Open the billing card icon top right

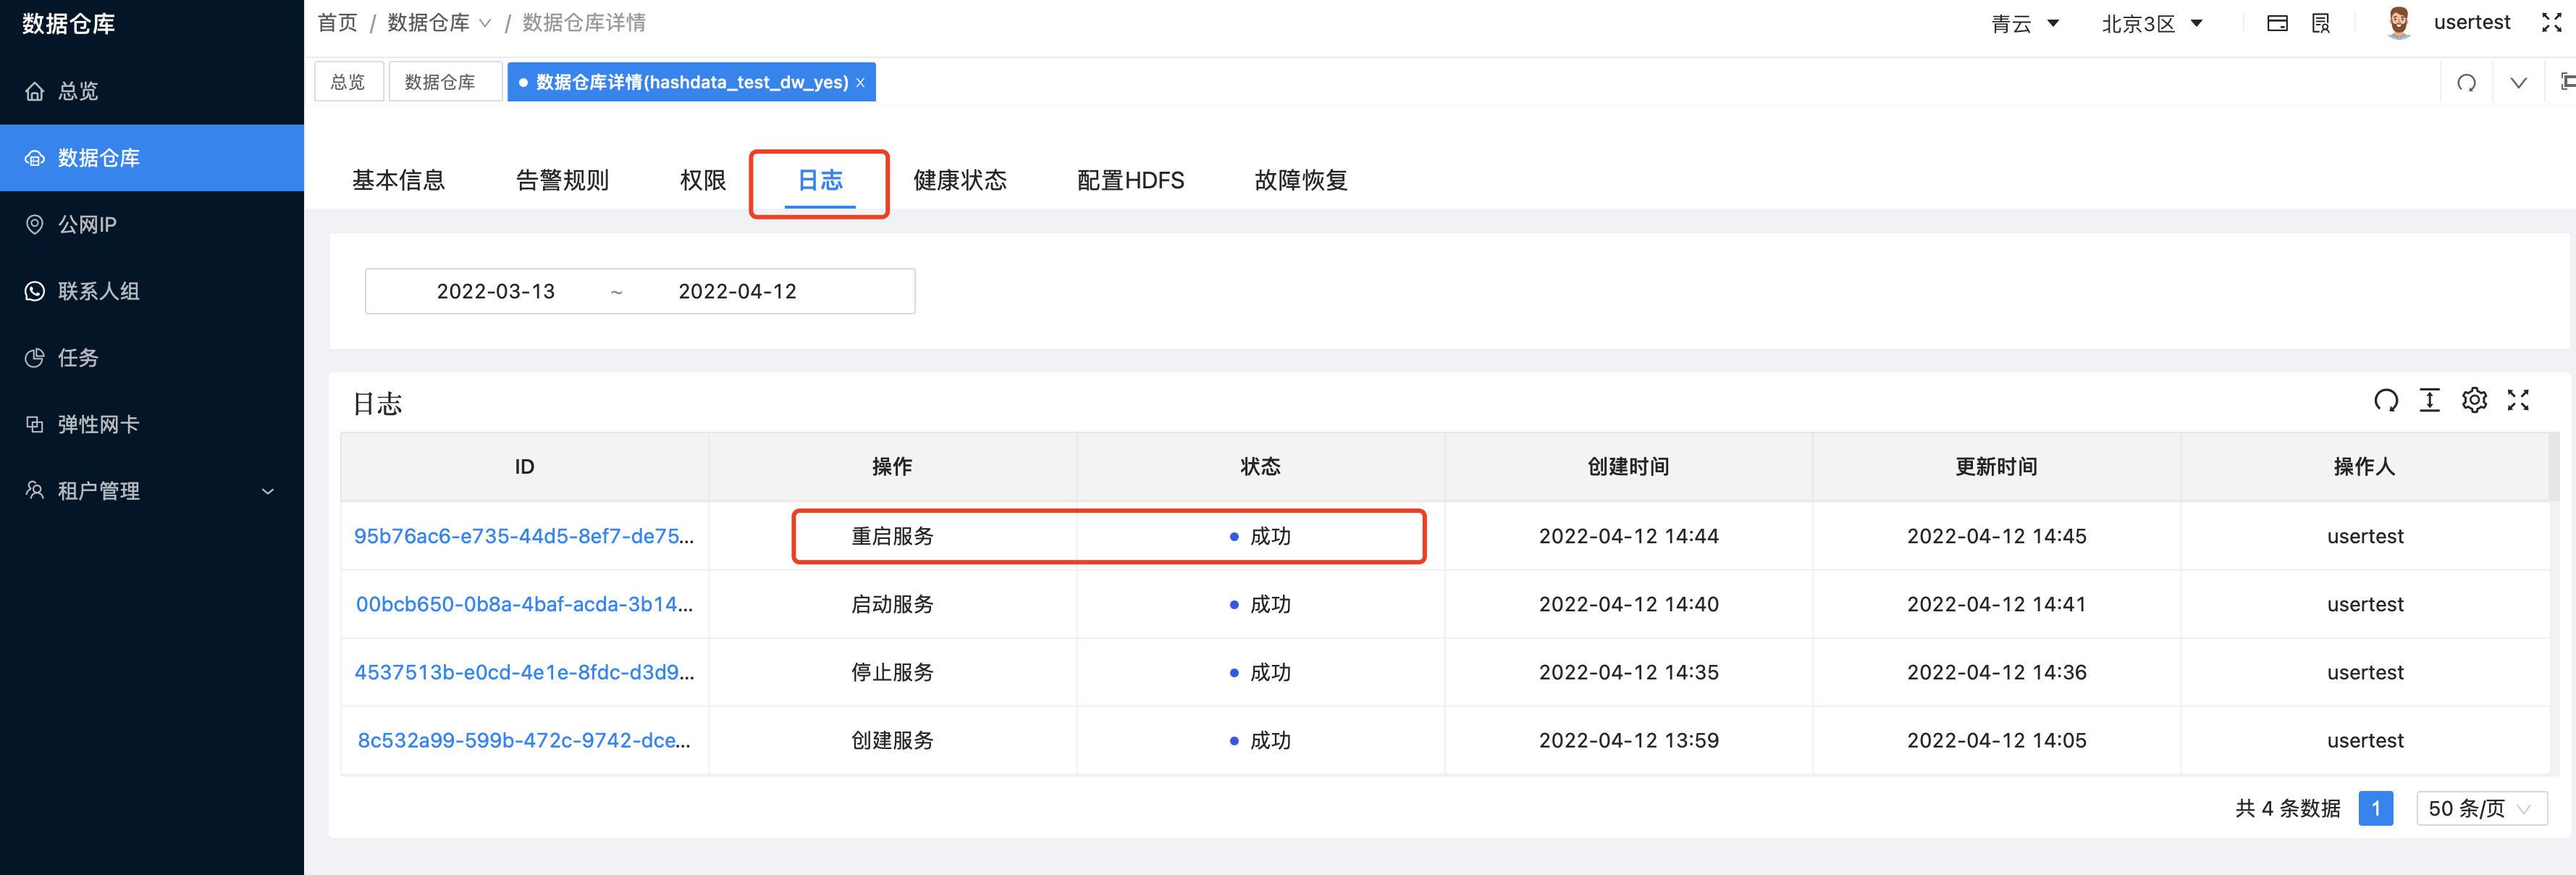[2277, 22]
